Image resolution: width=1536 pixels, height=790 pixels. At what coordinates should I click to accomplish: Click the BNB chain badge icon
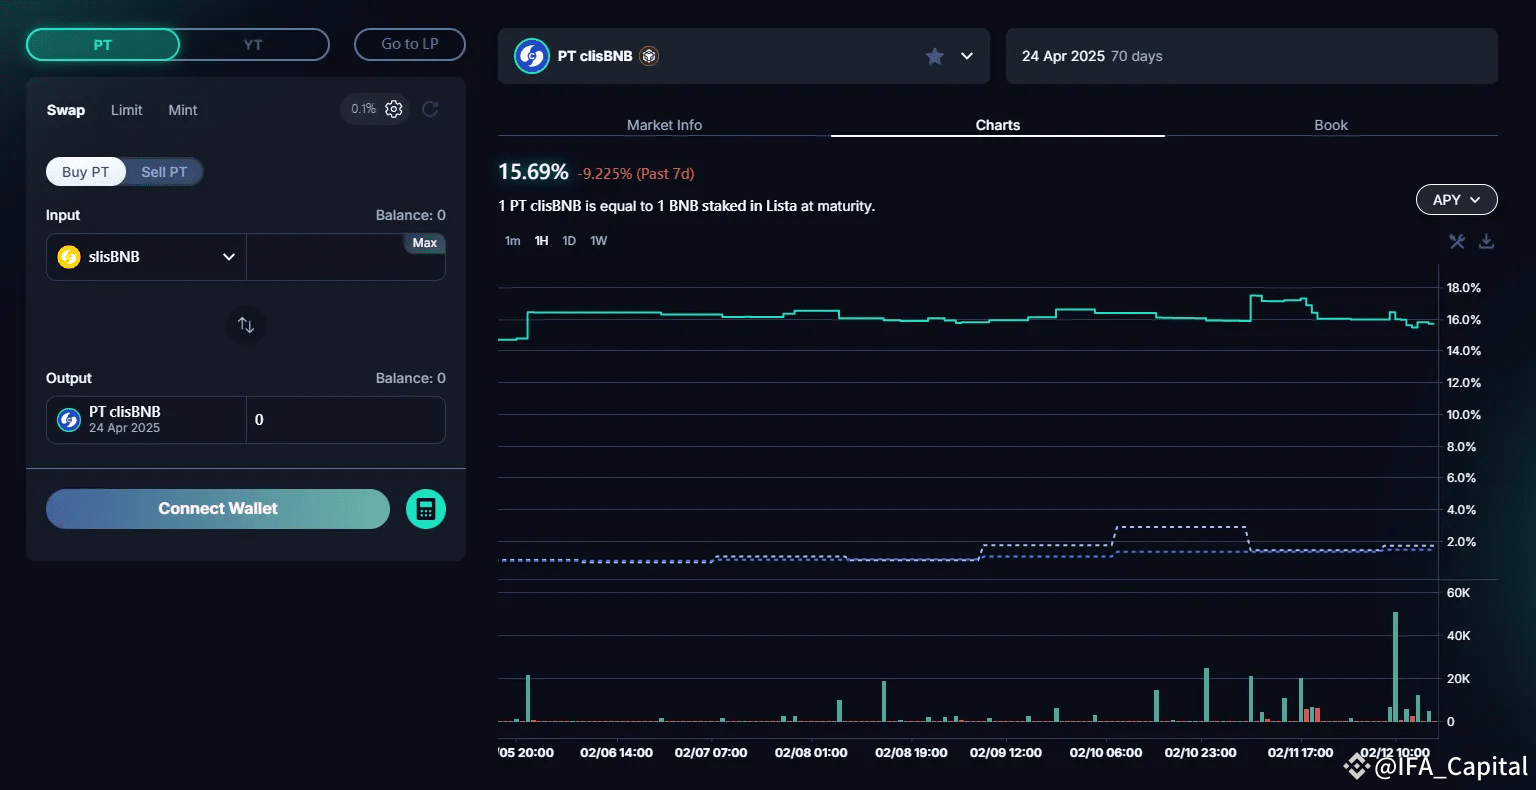(x=649, y=56)
